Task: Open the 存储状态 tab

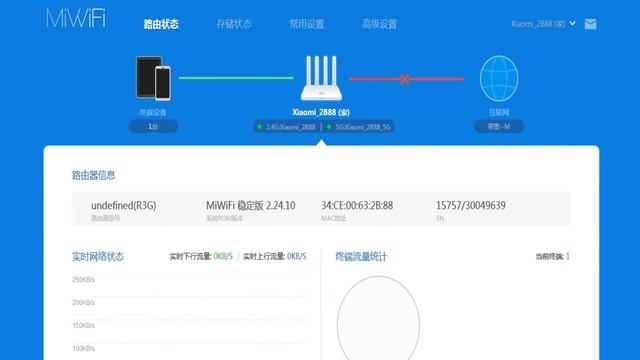Action: [234, 24]
